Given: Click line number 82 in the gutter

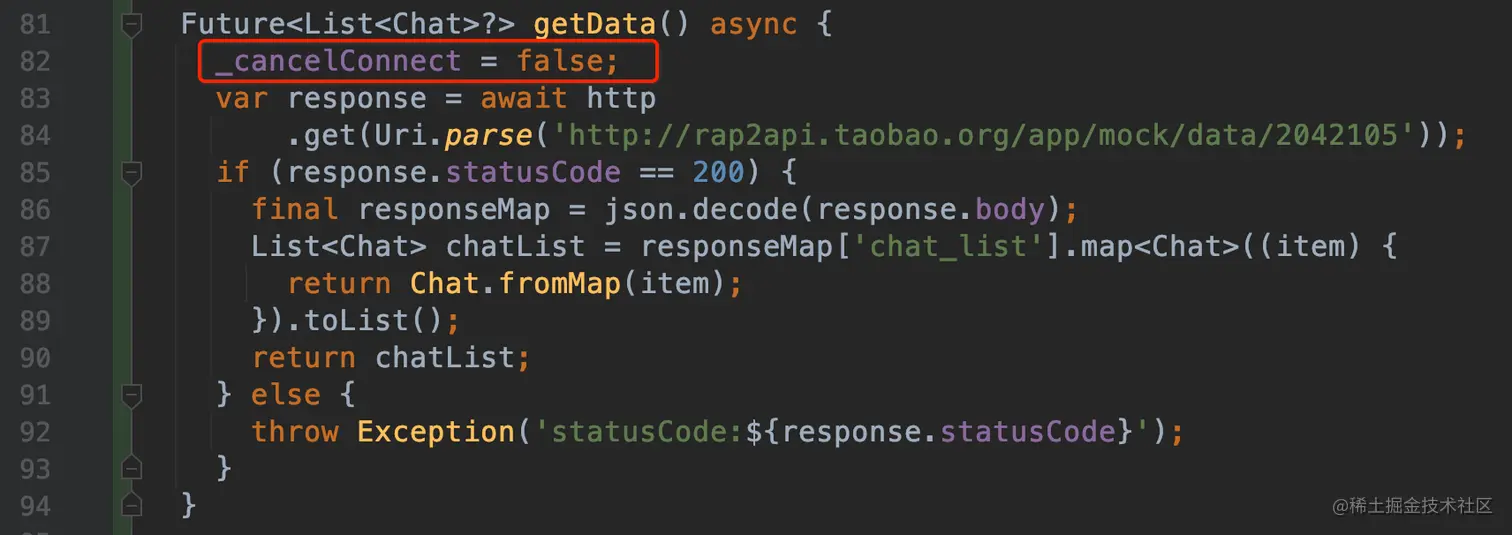Looking at the screenshot, I should [35, 62].
